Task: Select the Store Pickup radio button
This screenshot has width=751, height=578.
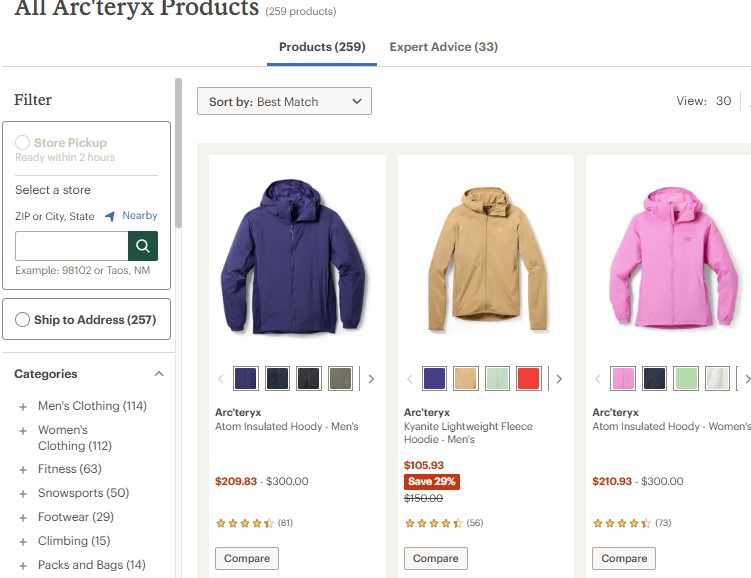Action: [x=23, y=142]
